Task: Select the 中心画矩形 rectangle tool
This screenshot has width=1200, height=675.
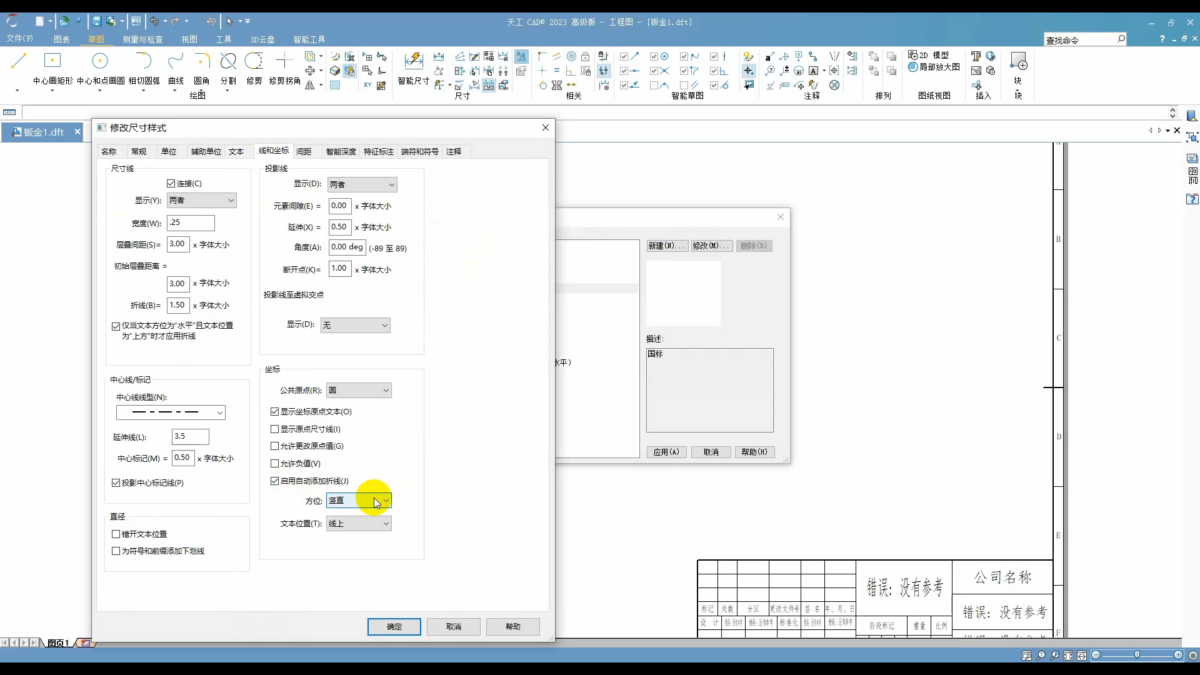Action: (x=52, y=67)
